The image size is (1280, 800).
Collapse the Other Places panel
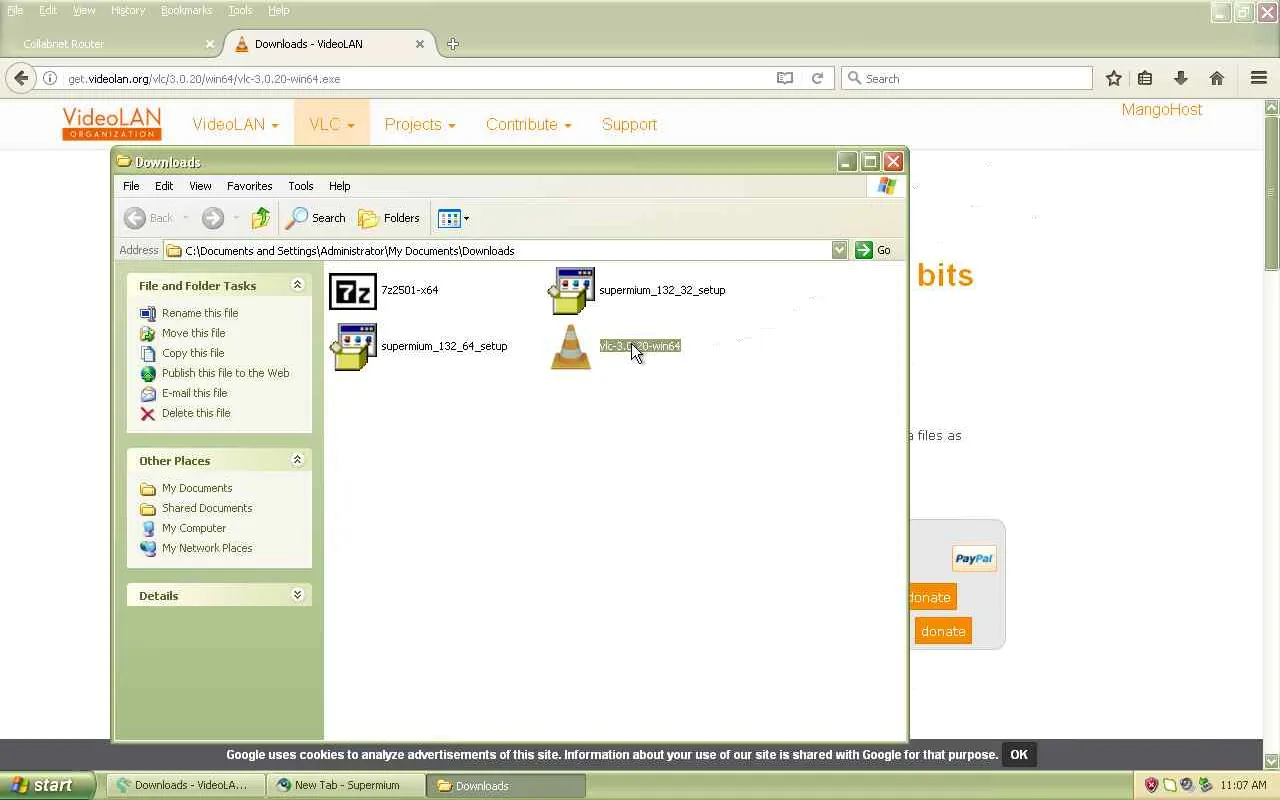coord(297,460)
